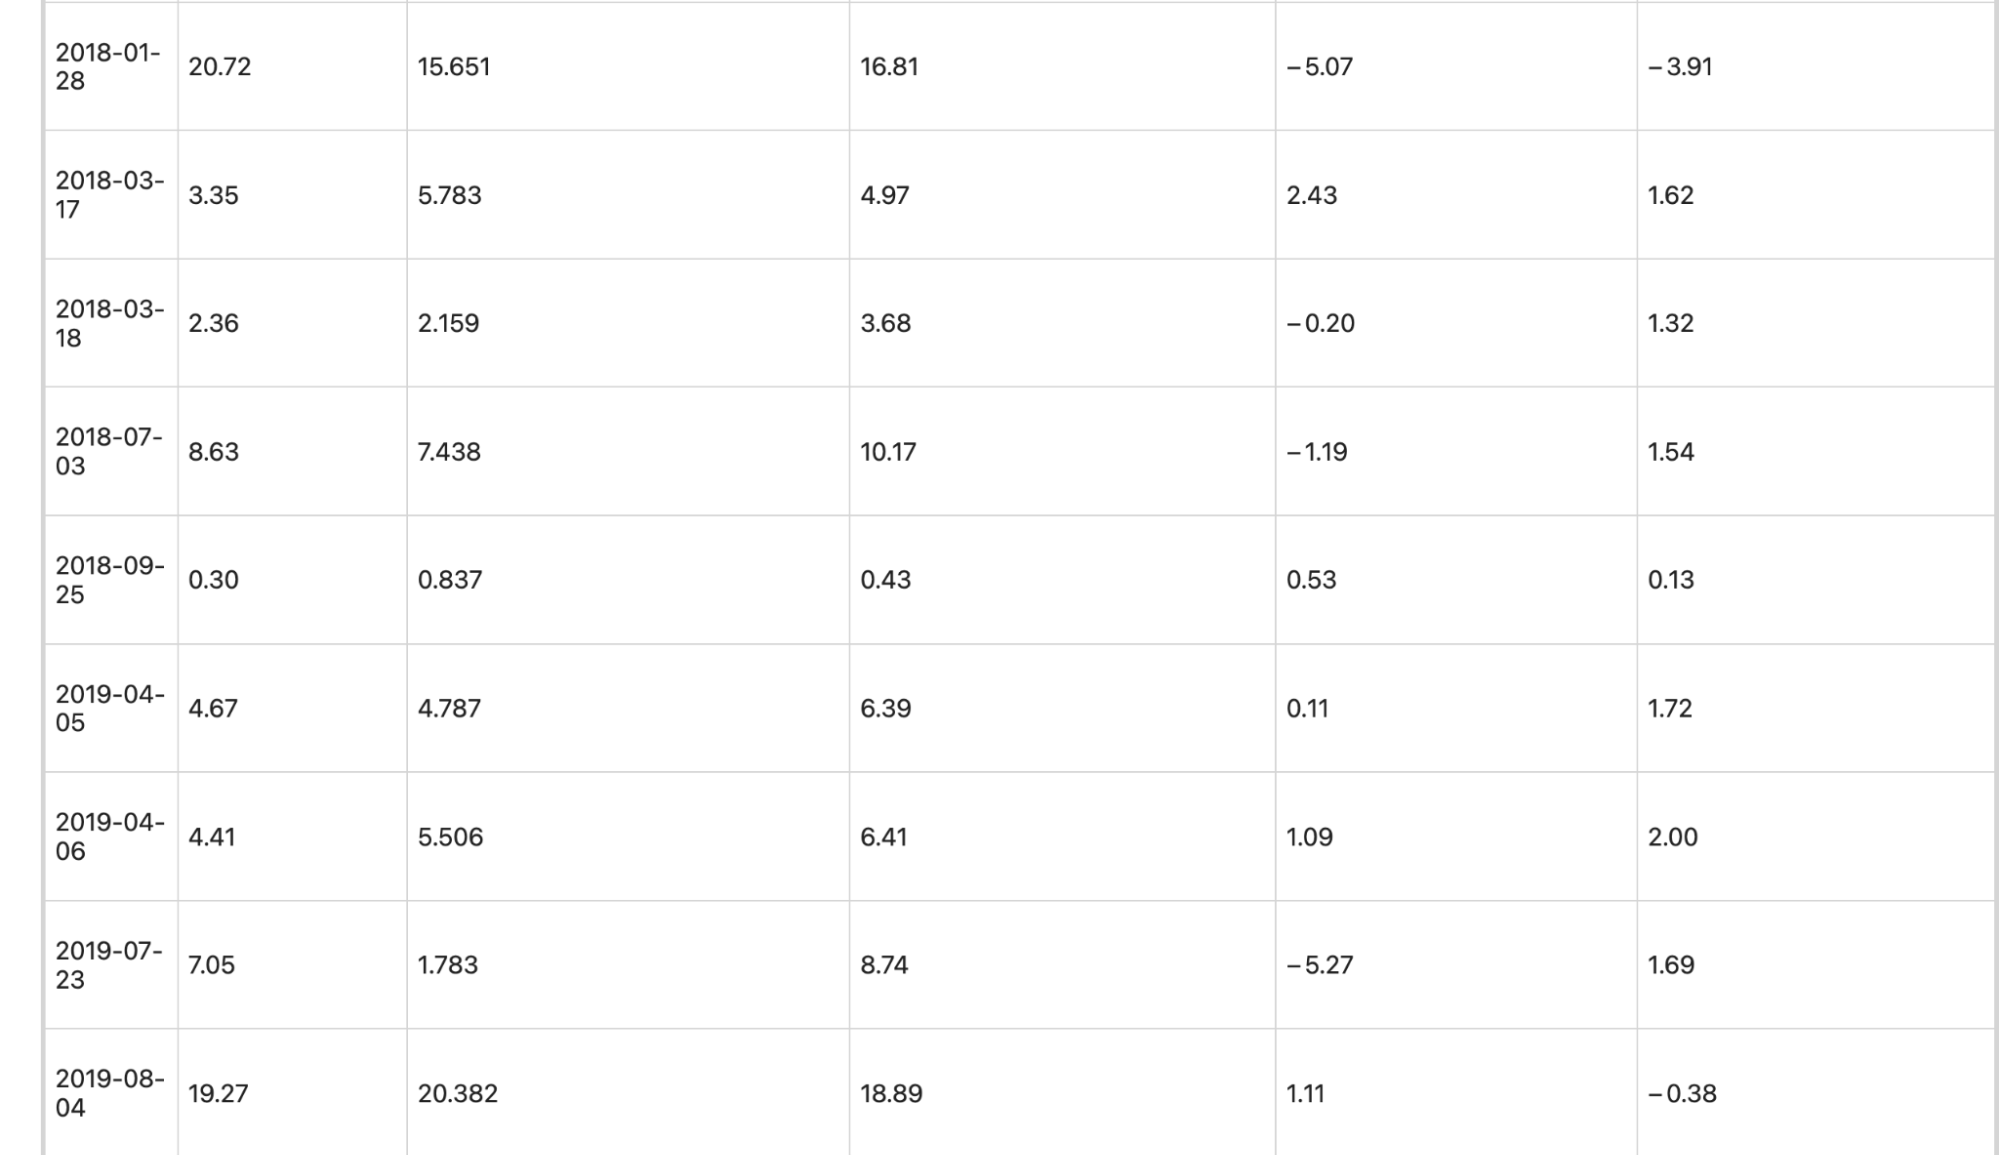Select the value 20.72 cell
The image size is (1999, 1155).
(x=292, y=66)
